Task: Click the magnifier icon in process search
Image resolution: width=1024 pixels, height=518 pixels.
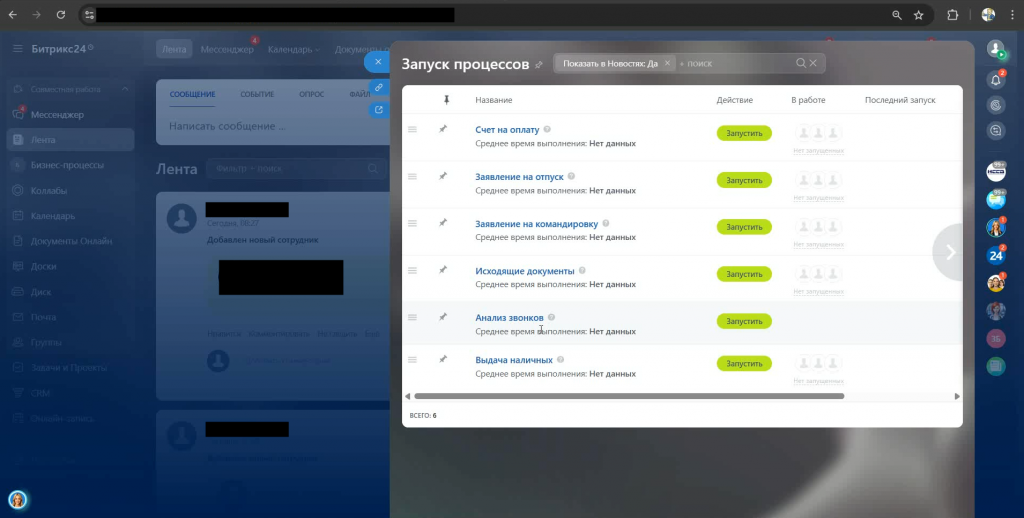Action: (x=801, y=63)
